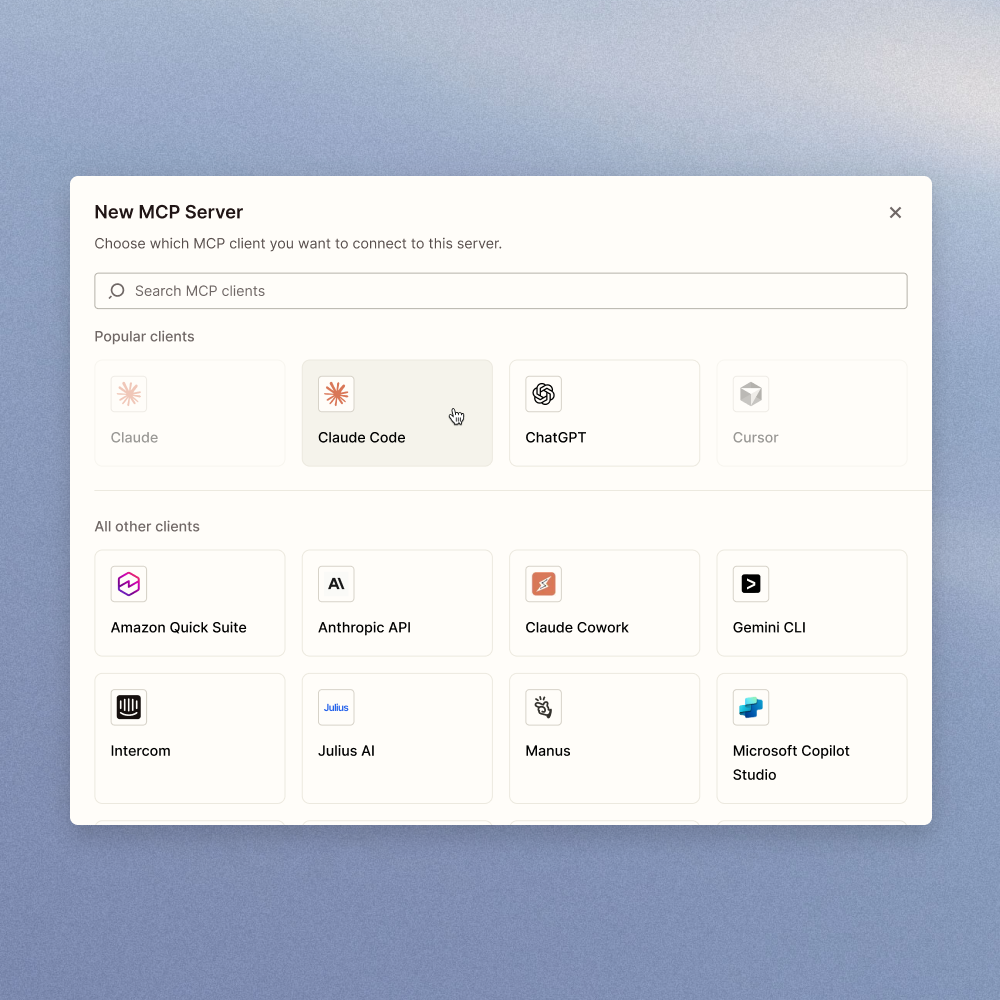Click the Intercom logo icon
The width and height of the screenshot is (1000, 1000).
click(129, 707)
